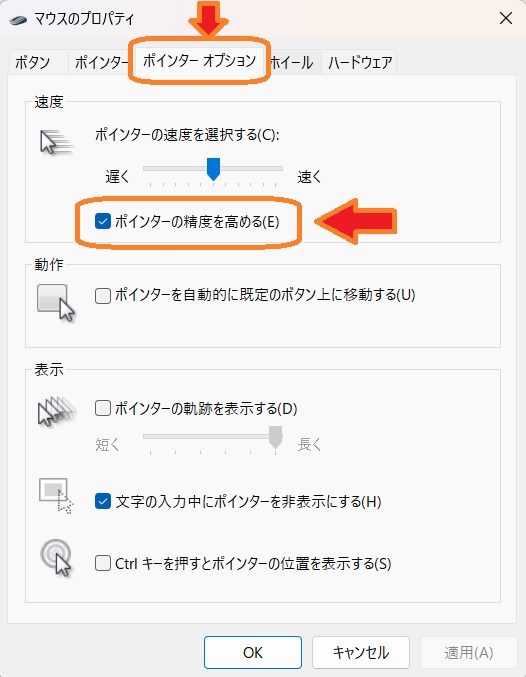Click the OK button
Screen dimensions: 526x677
coord(253,652)
